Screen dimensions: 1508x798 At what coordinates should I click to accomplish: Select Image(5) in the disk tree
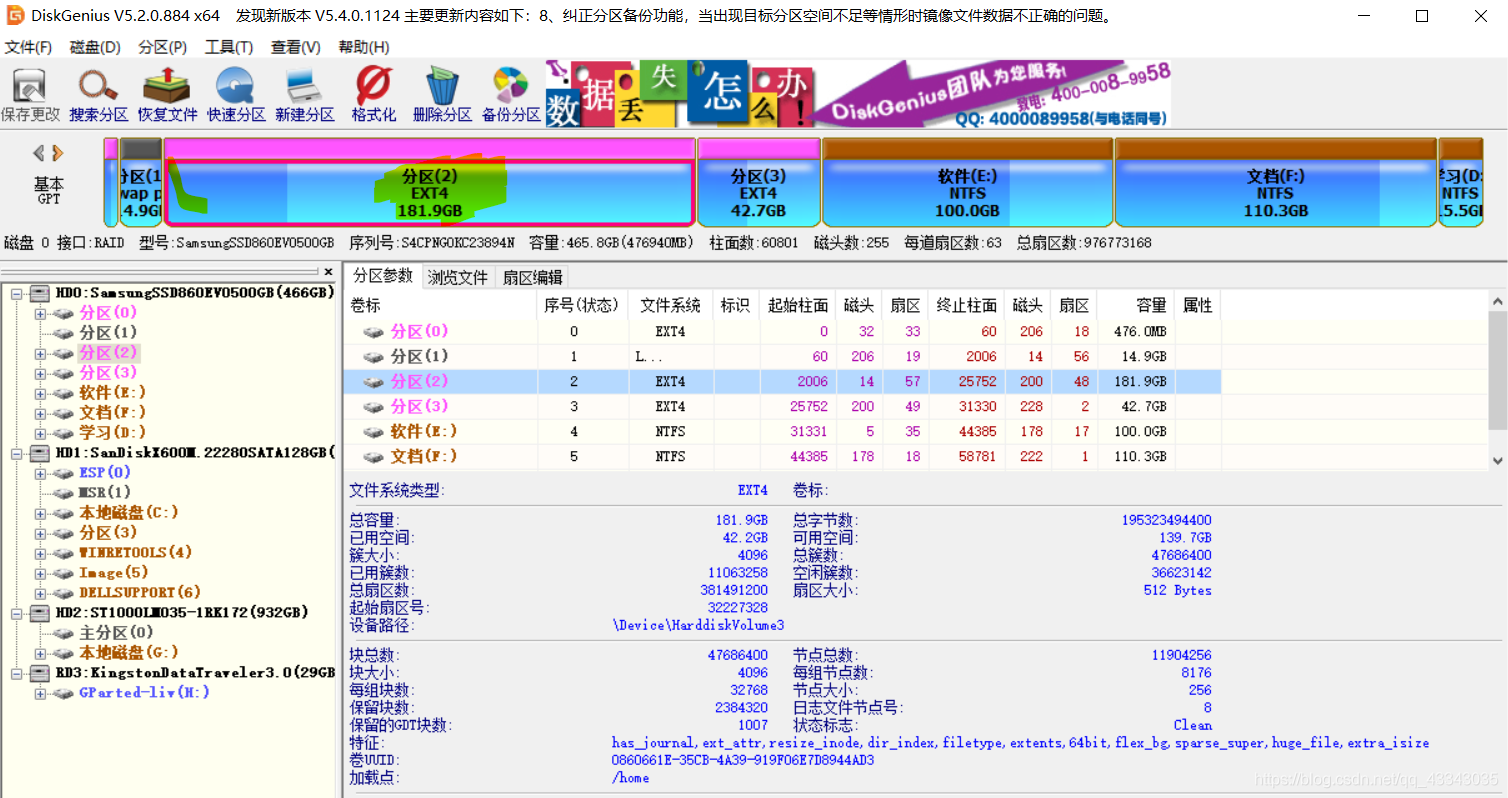point(113,572)
